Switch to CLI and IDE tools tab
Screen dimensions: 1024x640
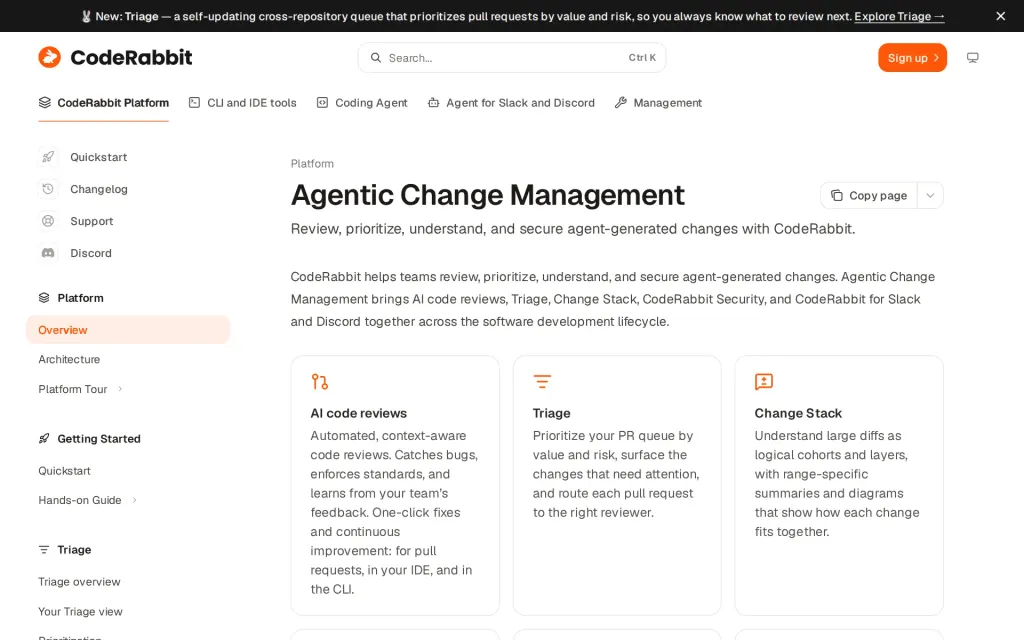(x=242, y=103)
